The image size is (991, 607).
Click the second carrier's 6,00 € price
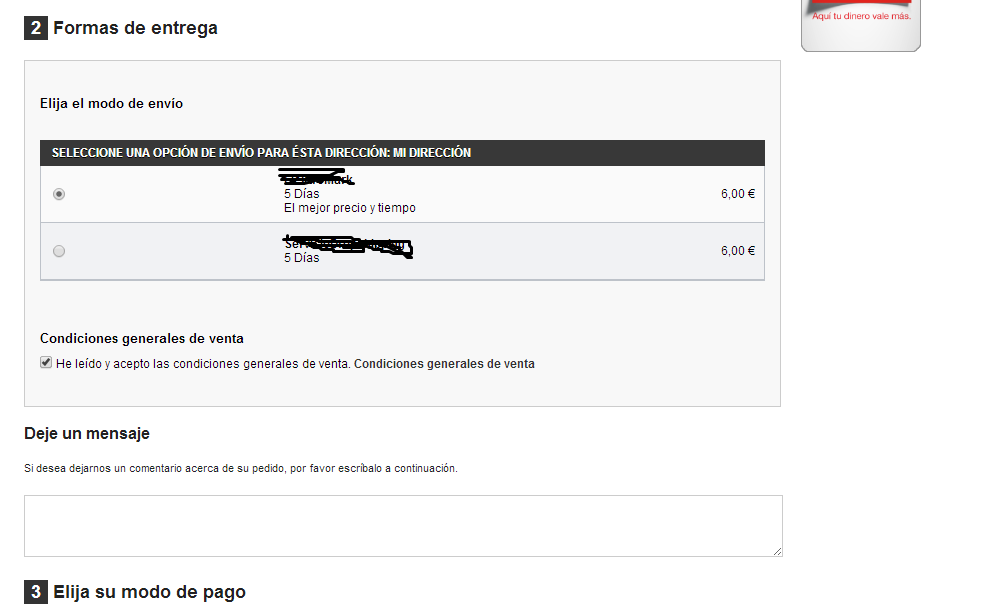(737, 251)
